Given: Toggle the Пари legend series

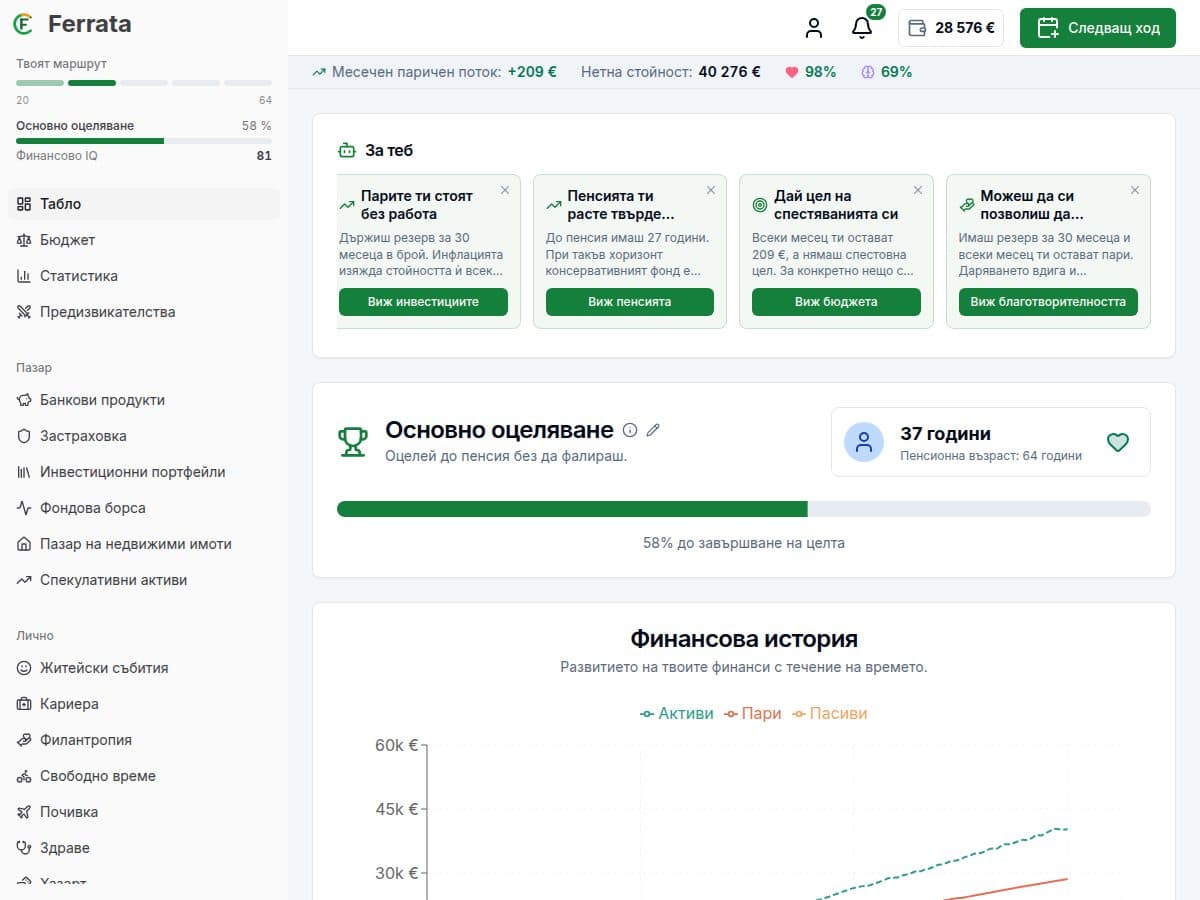Looking at the screenshot, I should (x=752, y=714).
